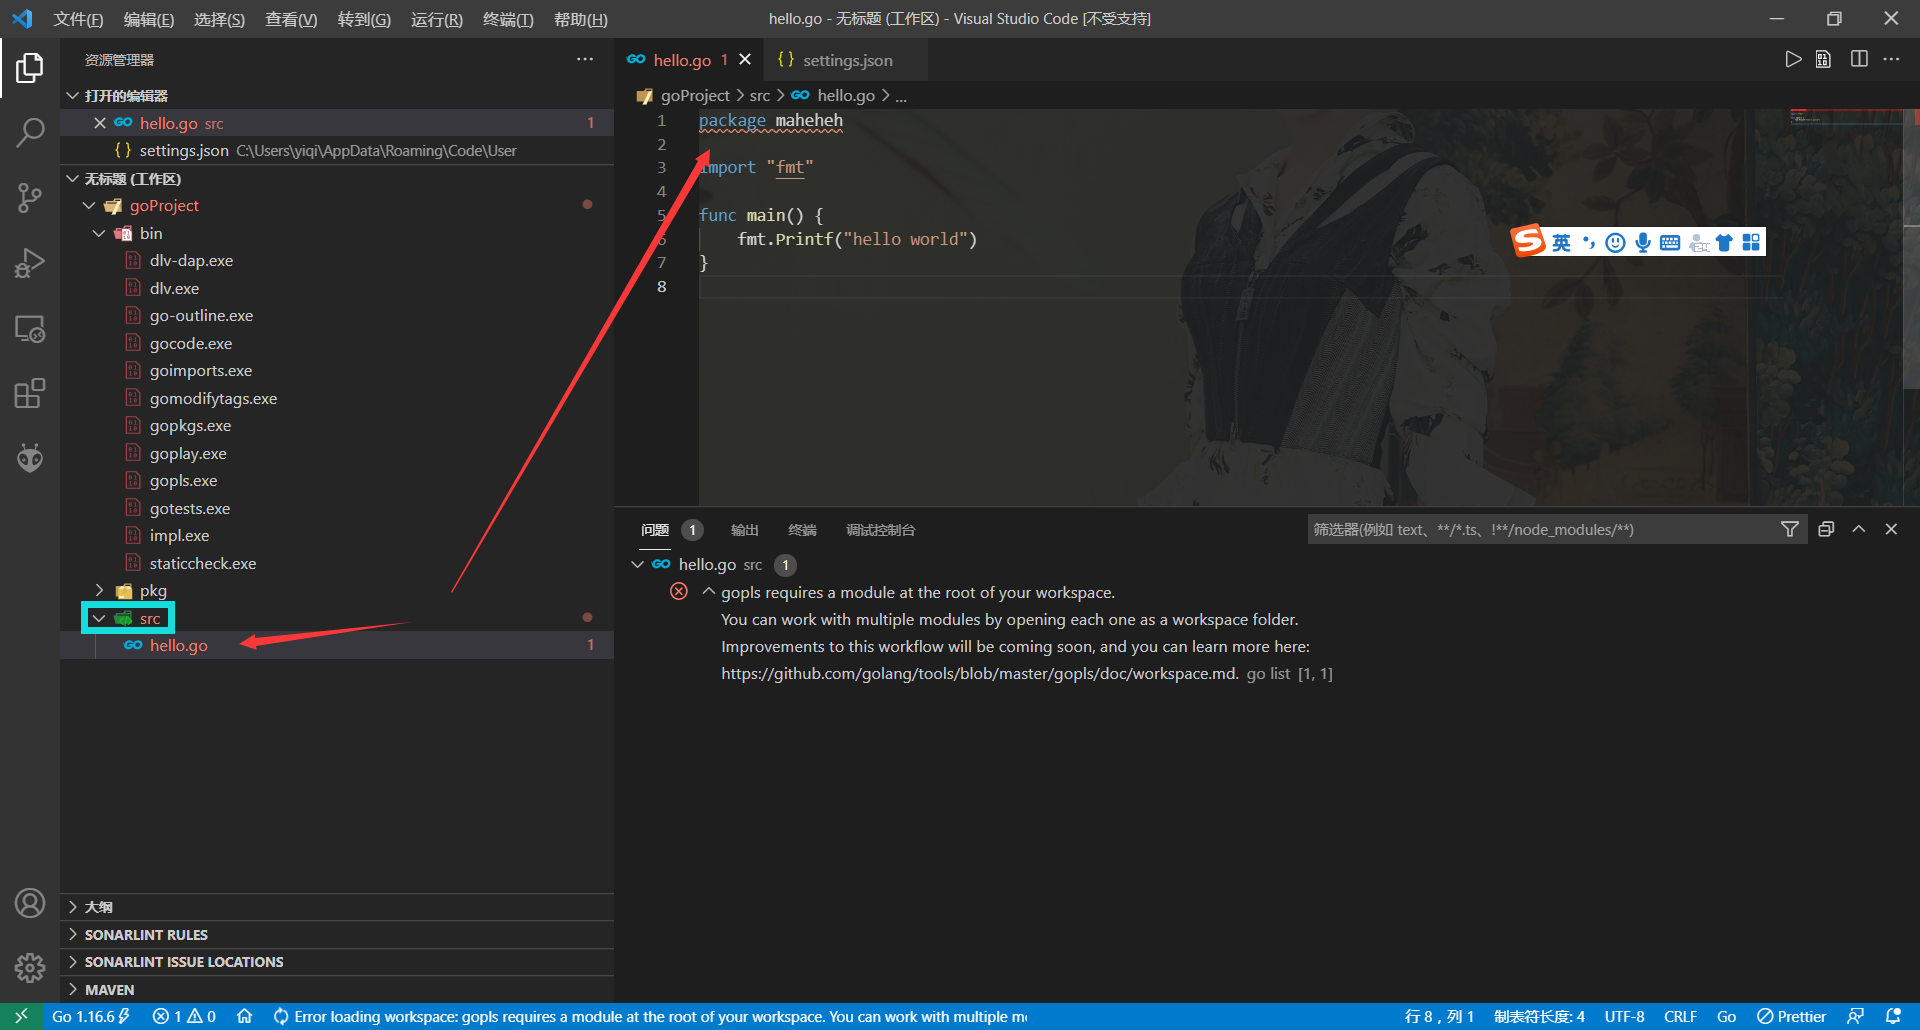Split the editor with the split icon

click(1859, 59)
